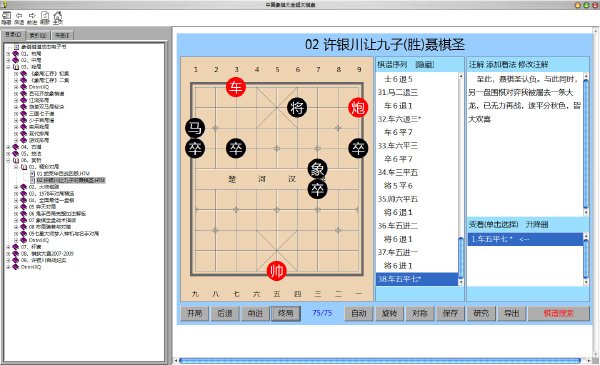Click page icon of the highlighted 02 .HTM file
Image resolution: width=600 pixels, height=365 pixels.
[33, 180]
